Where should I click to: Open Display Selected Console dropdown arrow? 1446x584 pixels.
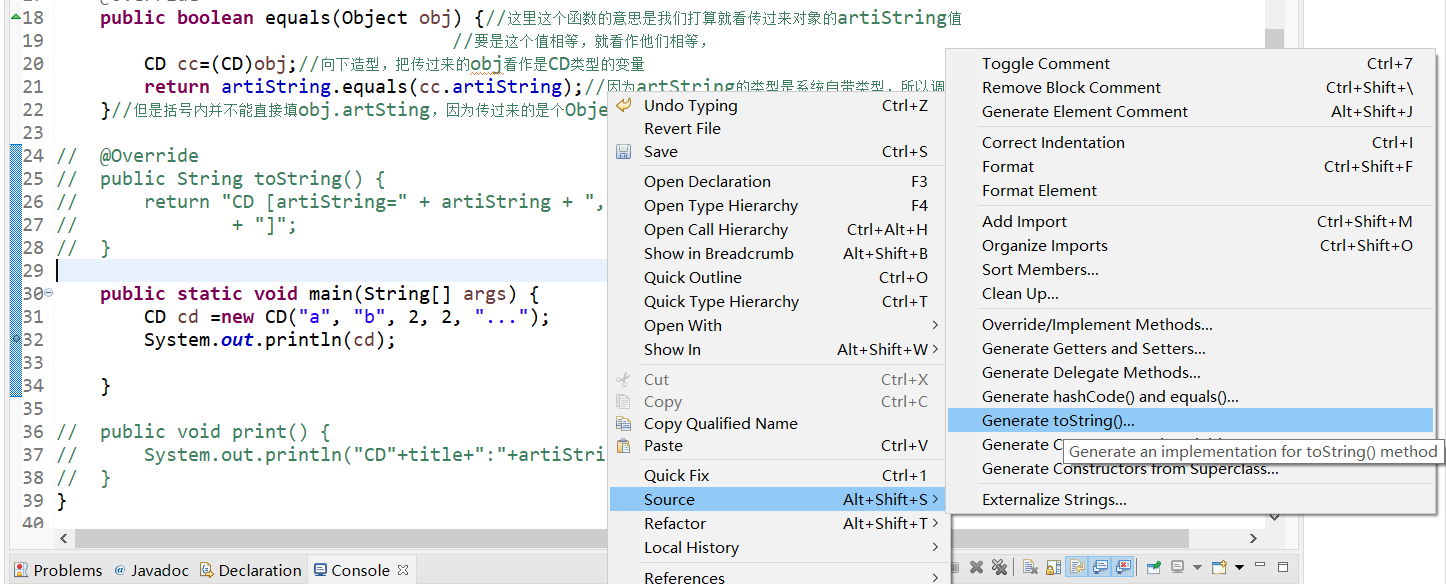click(1197, 568)
